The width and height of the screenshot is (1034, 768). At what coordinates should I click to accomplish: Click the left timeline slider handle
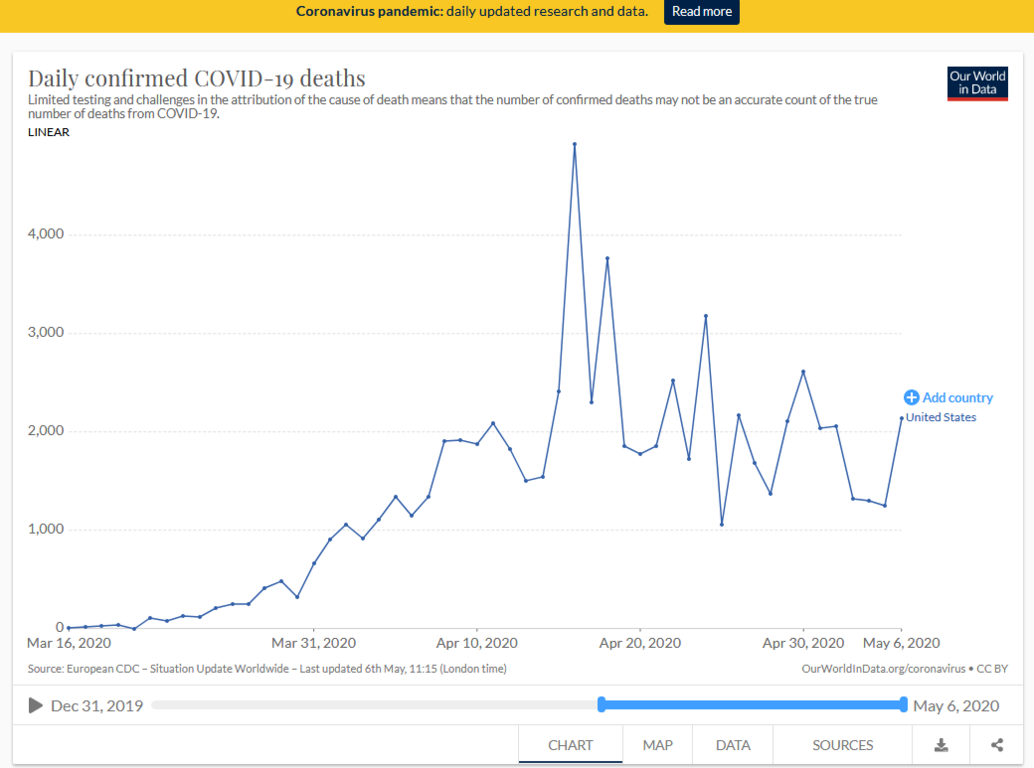click(601, 705)
